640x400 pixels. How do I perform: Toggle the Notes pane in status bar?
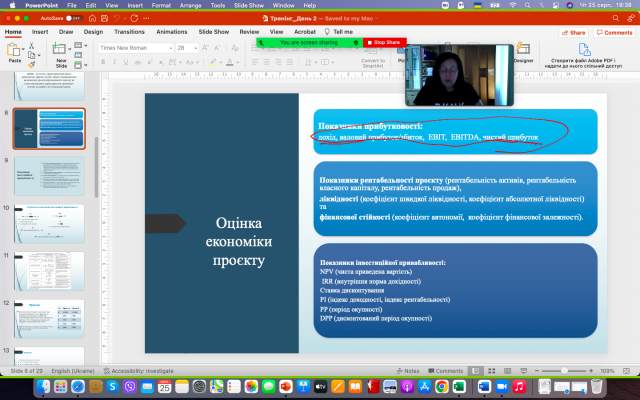408,371
